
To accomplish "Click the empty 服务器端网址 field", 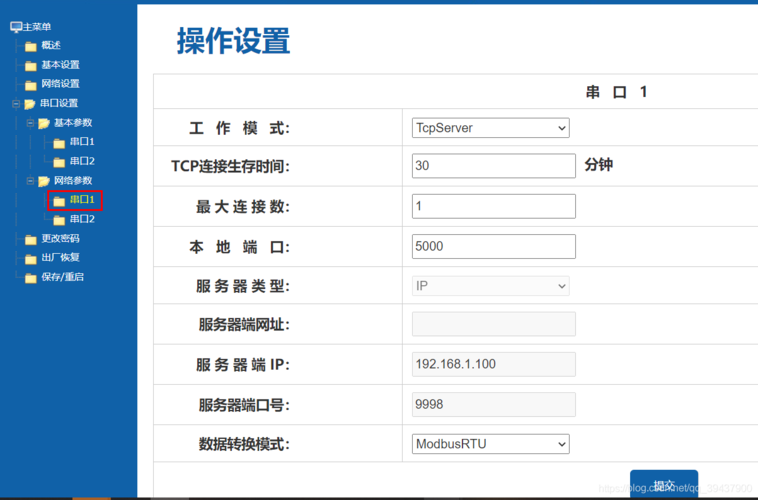I will (x=494, y=324).
